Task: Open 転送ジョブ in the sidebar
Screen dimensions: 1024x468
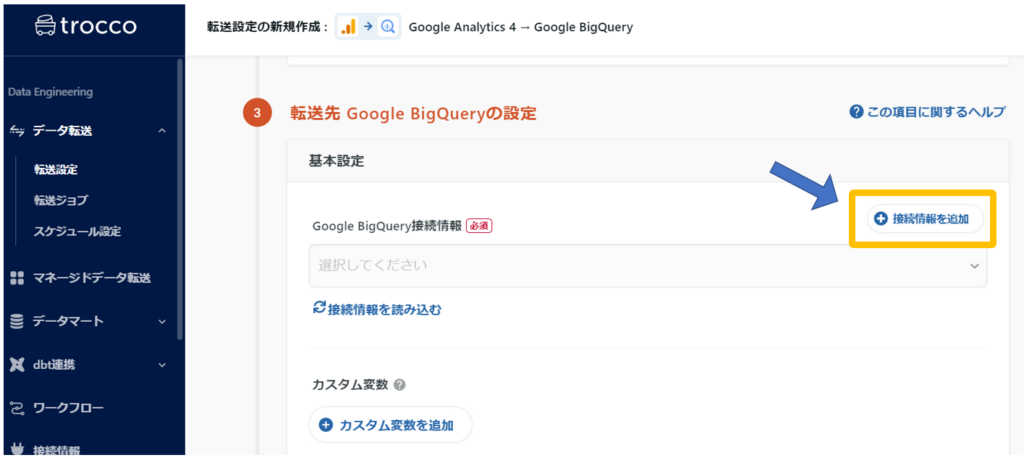Action: pyautogui.click(x=61, y=200)
